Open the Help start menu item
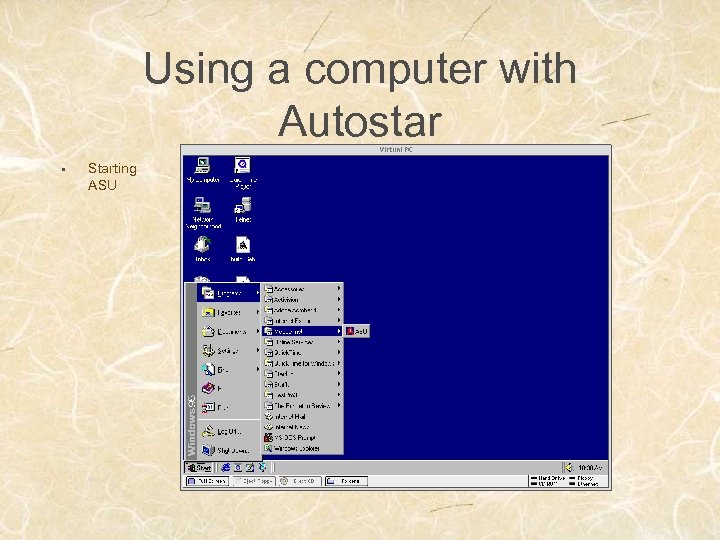The image size is (720, 540). coord(229,388)
